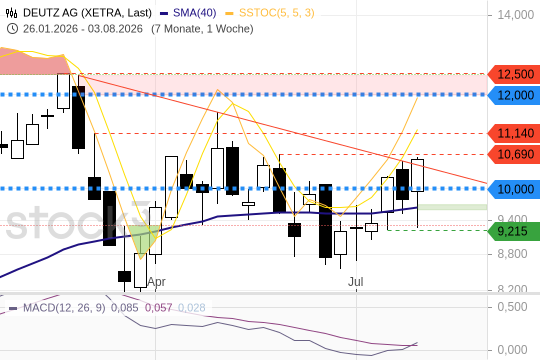Click the purple MACD legend swatch
The image size is (540, 360).
[x=13, y=308]
